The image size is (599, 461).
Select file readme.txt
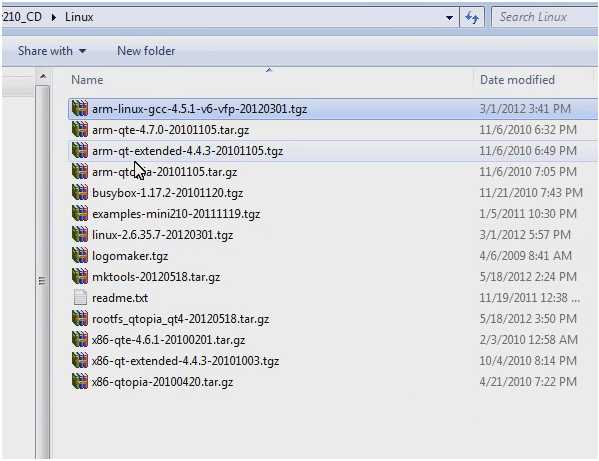120,298
